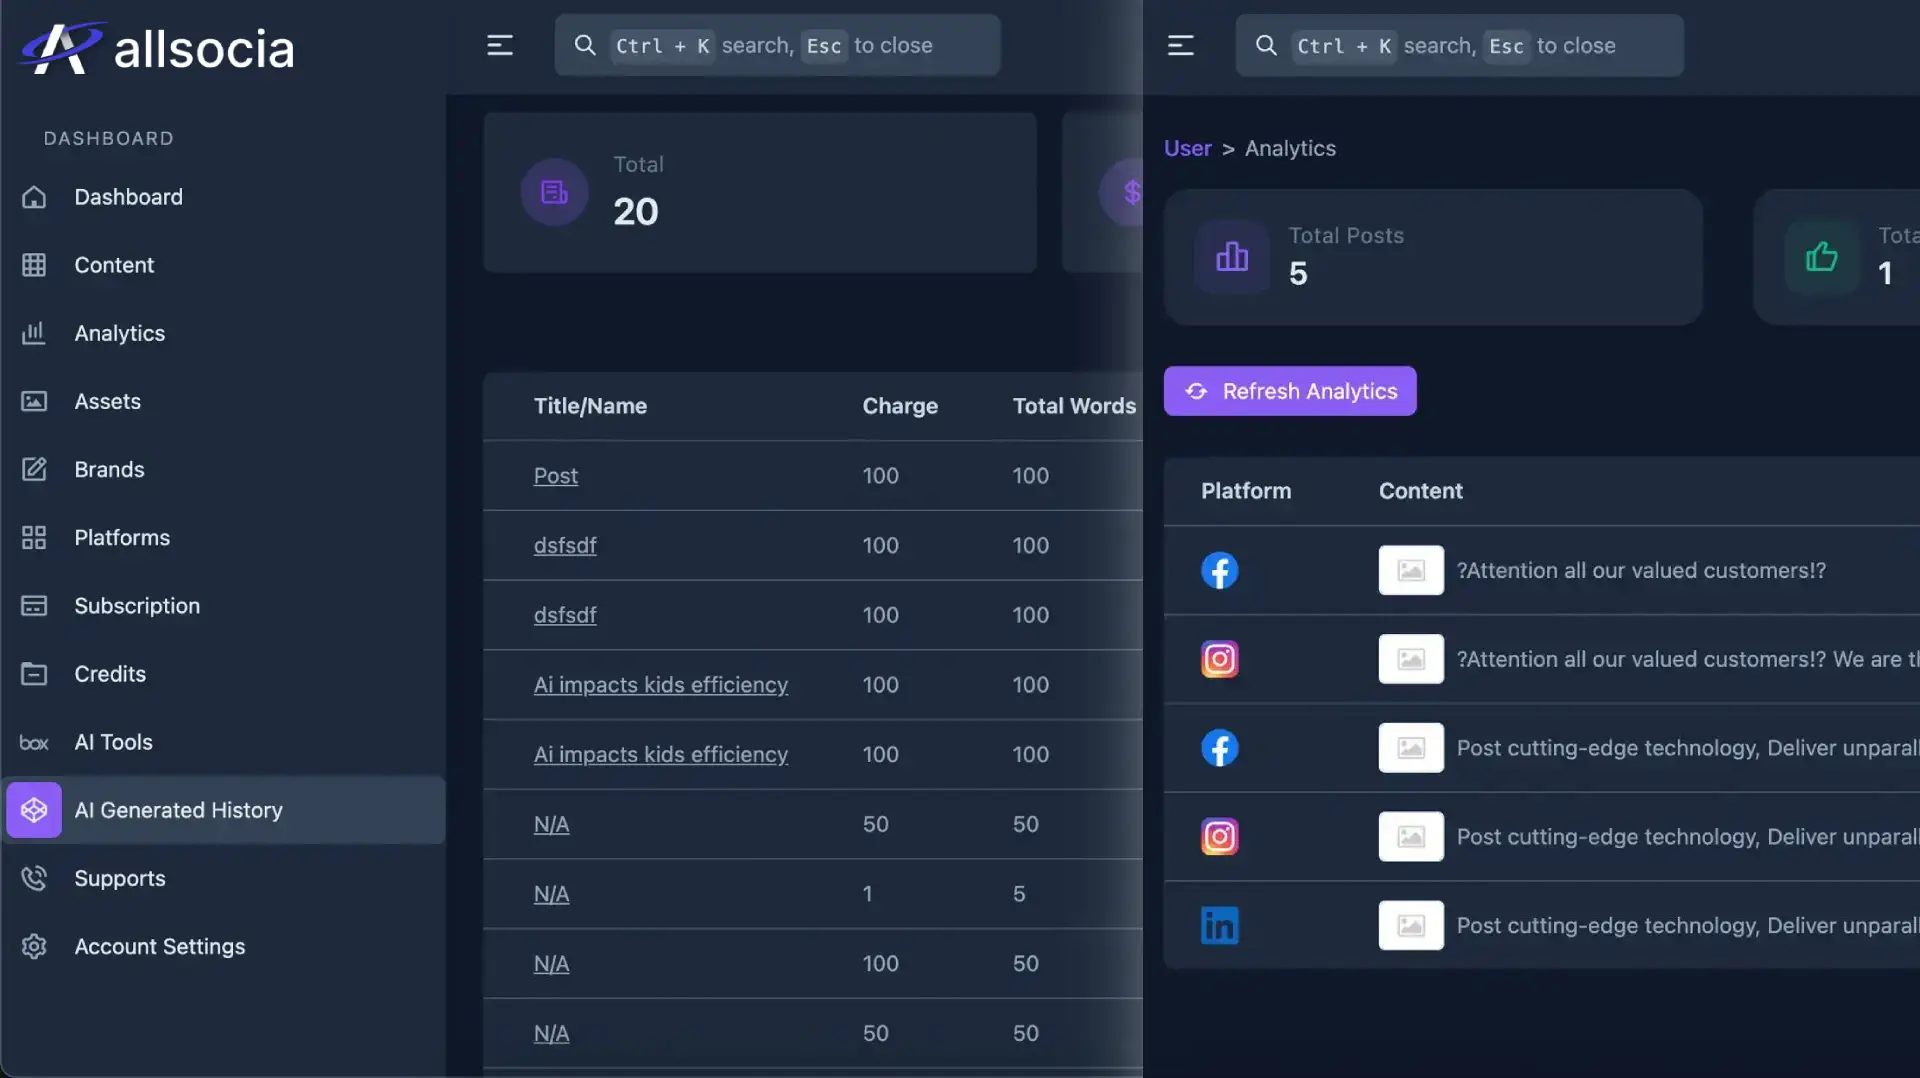Image resolution: width=1920 pixels, height=1078 pixels.
Task: Open the 'Post' title link
Action: pos(555,476)
